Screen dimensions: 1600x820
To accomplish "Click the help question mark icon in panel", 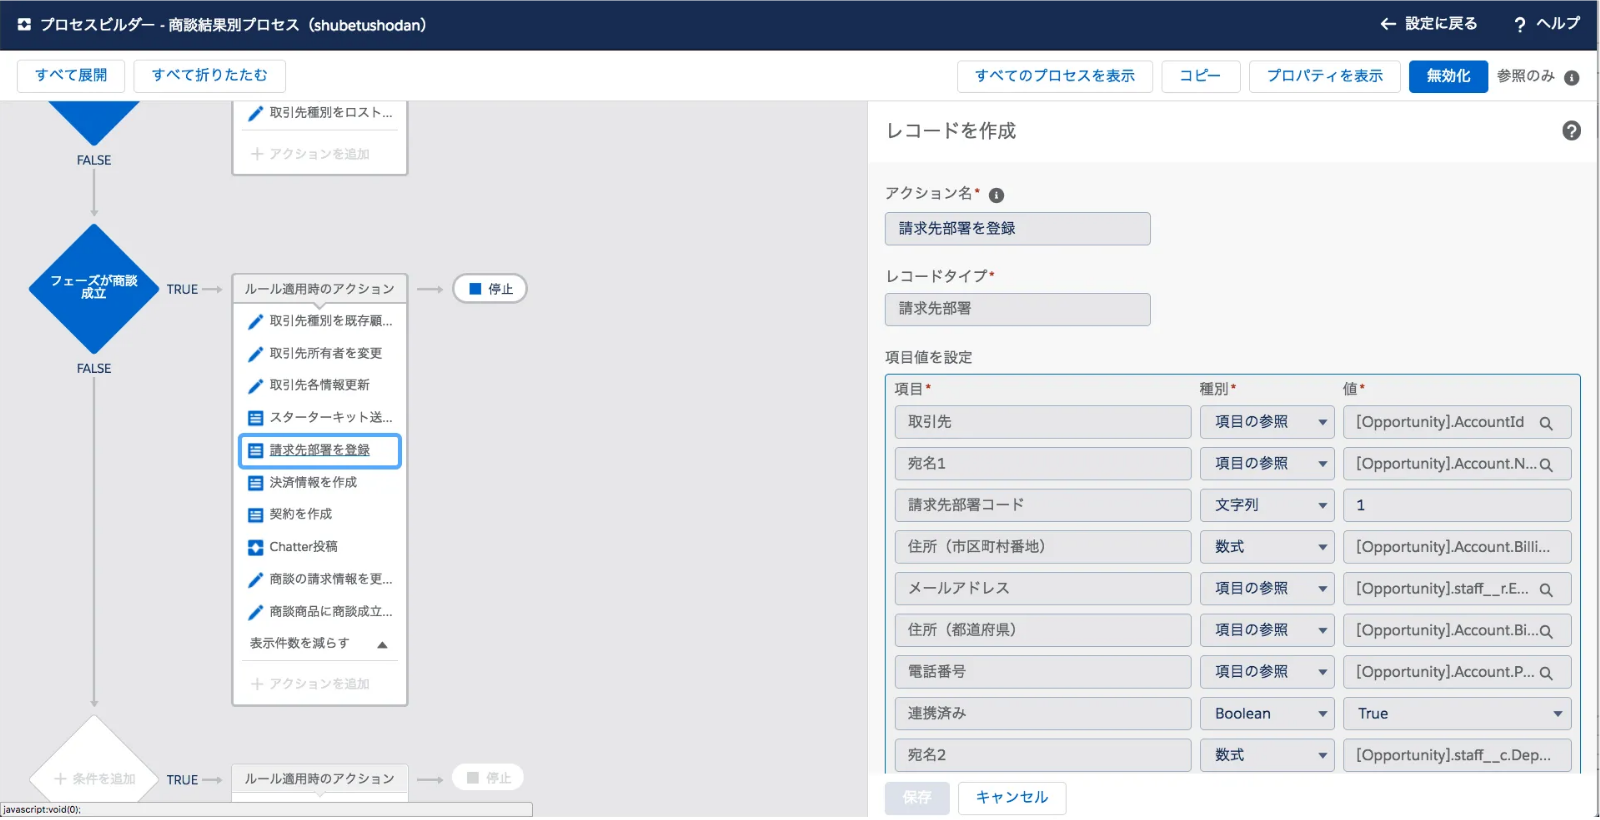I will tap(1571, 131).
